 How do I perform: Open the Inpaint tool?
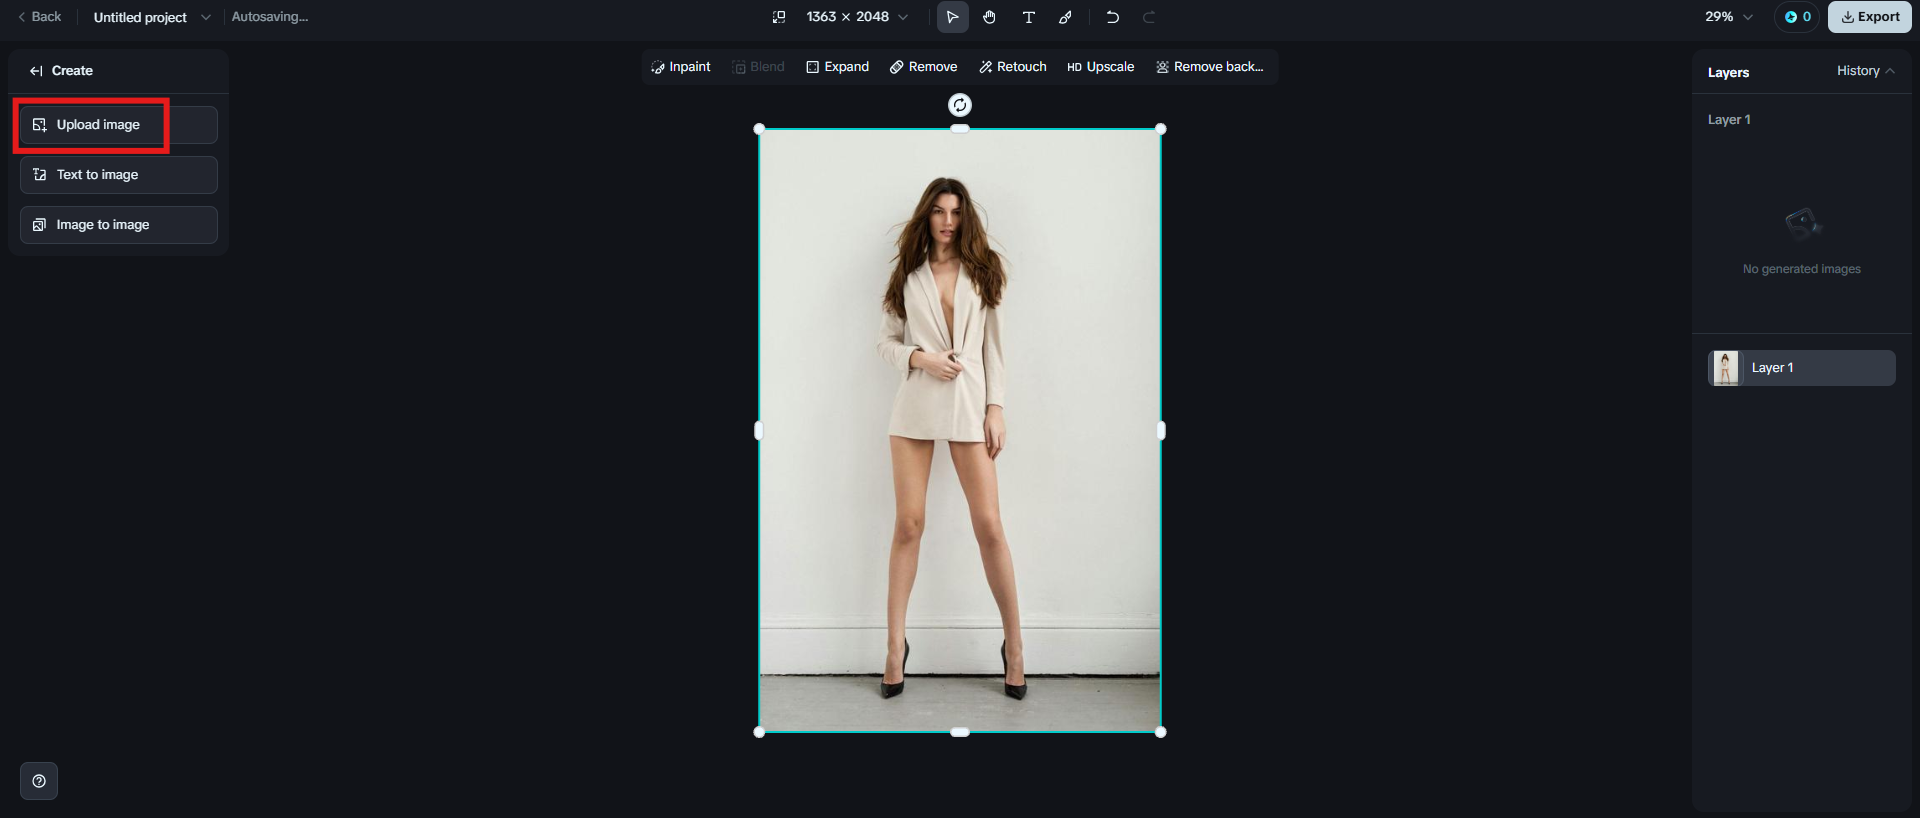pyautogui.click(x=681, y=67)
